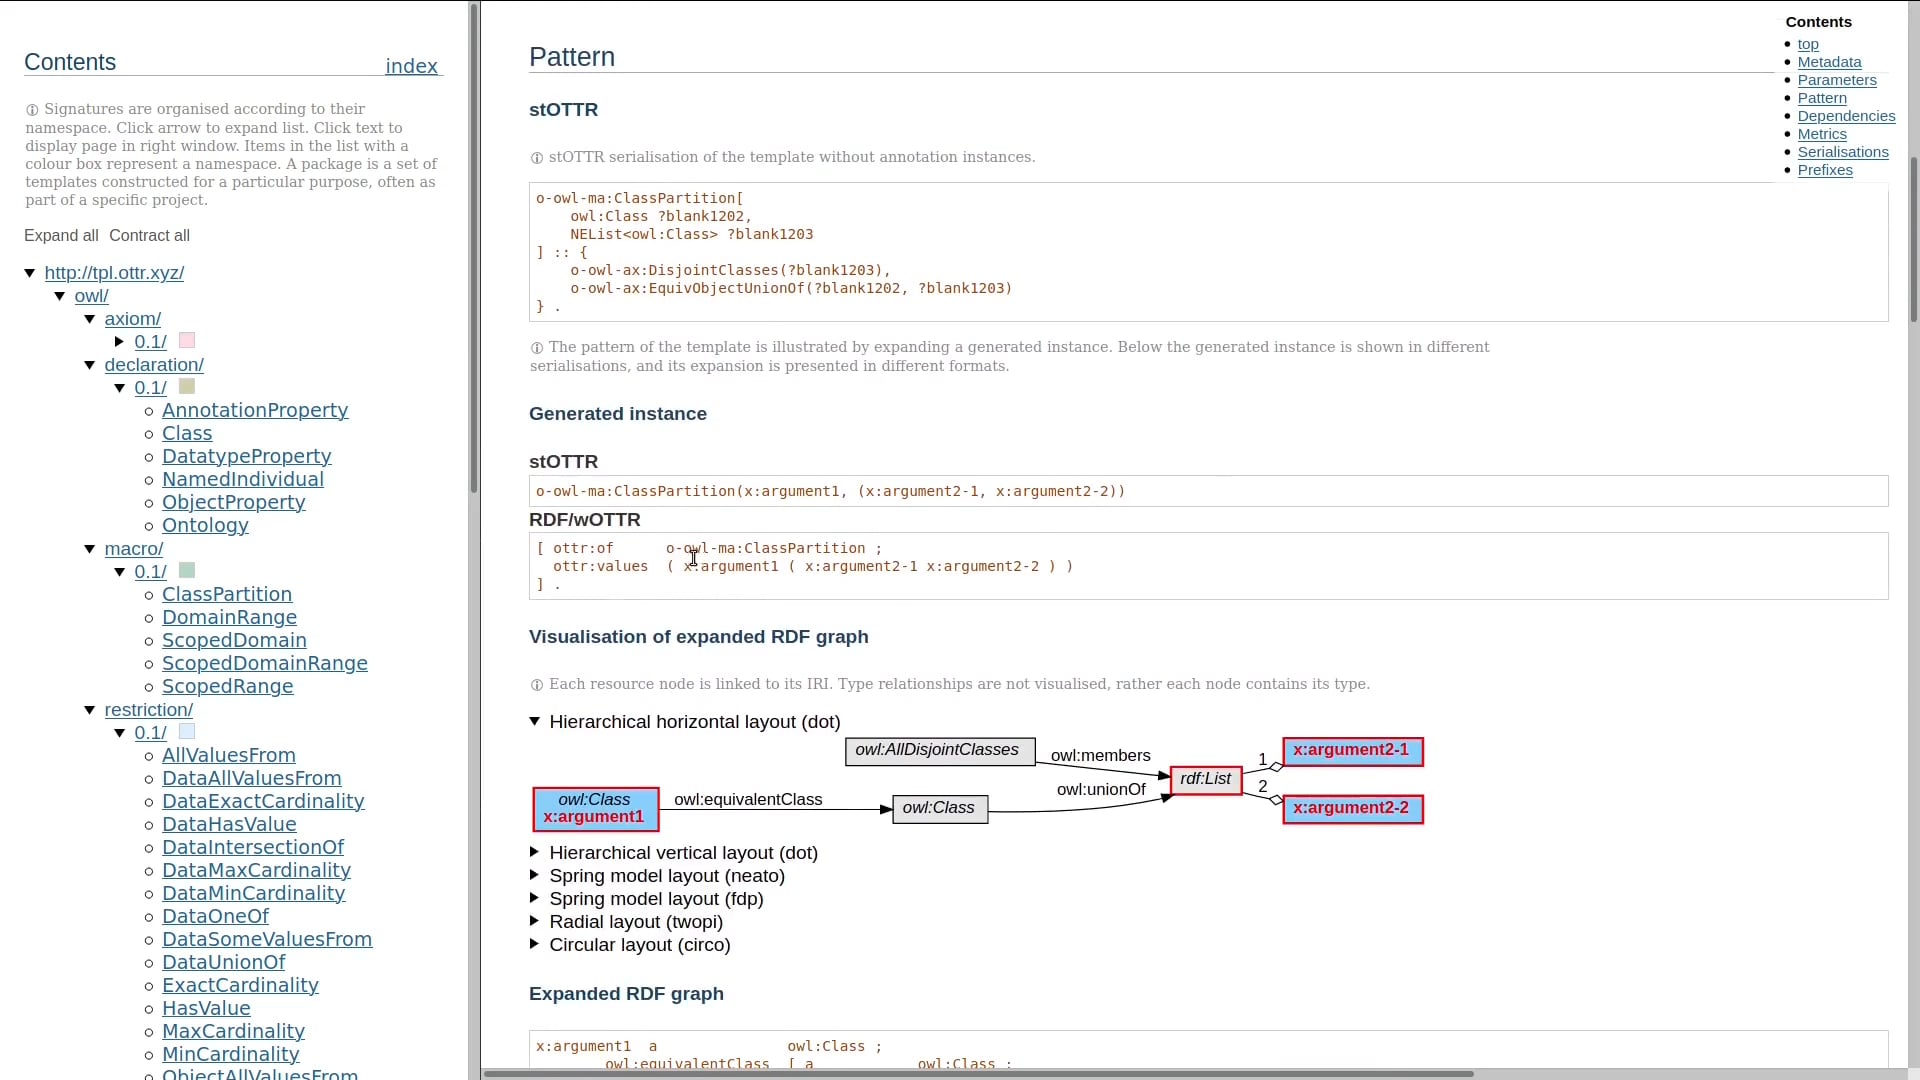The width and height of the screenshot is (1920, 1080).
Task: Click Contract all in the left sidebar
Action: click(149, 235)
